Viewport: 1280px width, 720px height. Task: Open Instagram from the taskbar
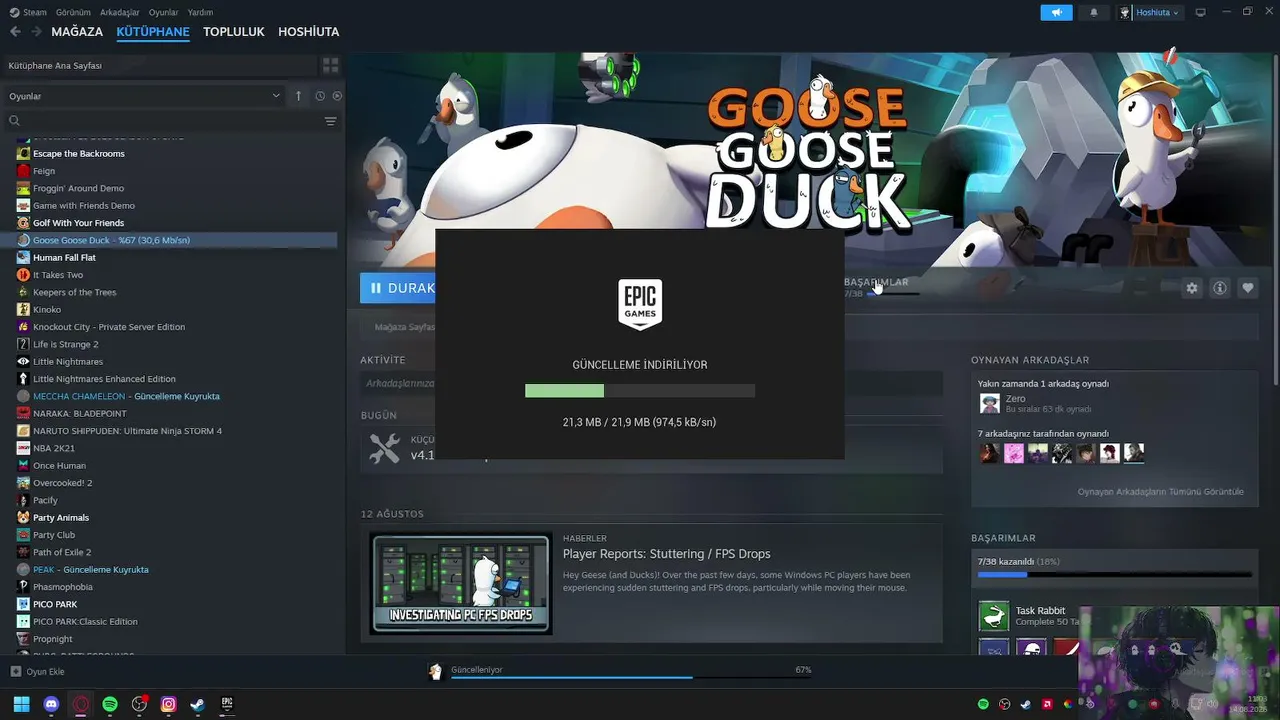tap(168, 704)
